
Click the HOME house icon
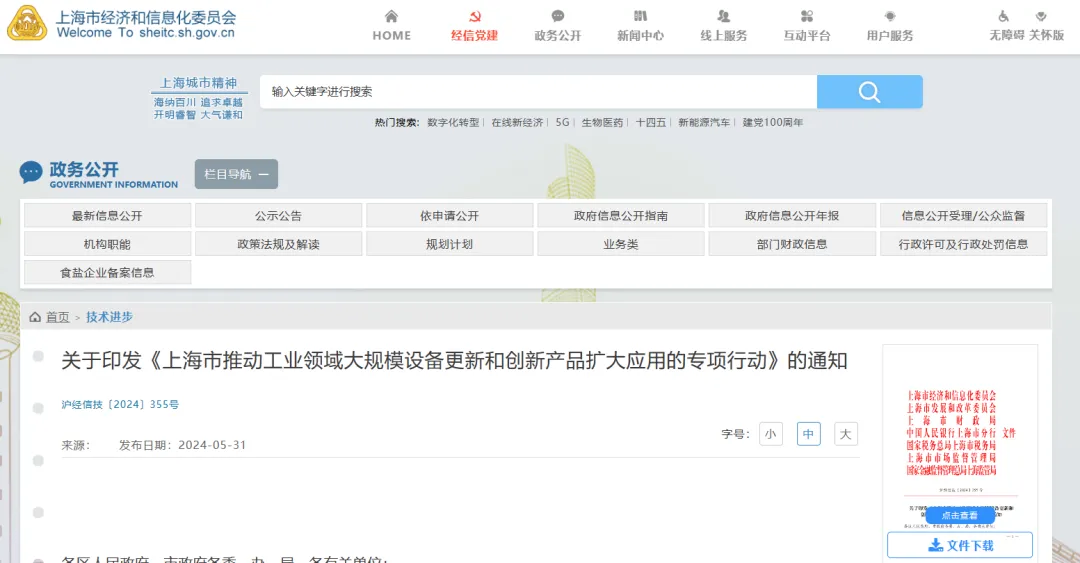[x=391, y=16]
